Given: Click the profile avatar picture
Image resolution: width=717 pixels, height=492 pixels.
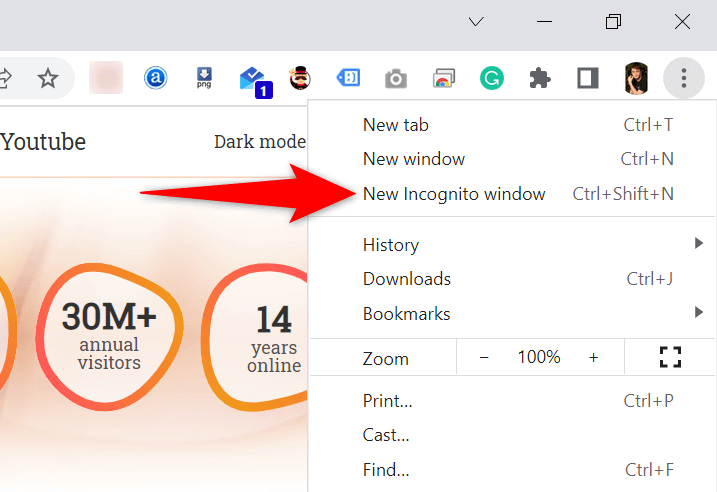Looking at the screenshot, I should click(x=636, y=78).
